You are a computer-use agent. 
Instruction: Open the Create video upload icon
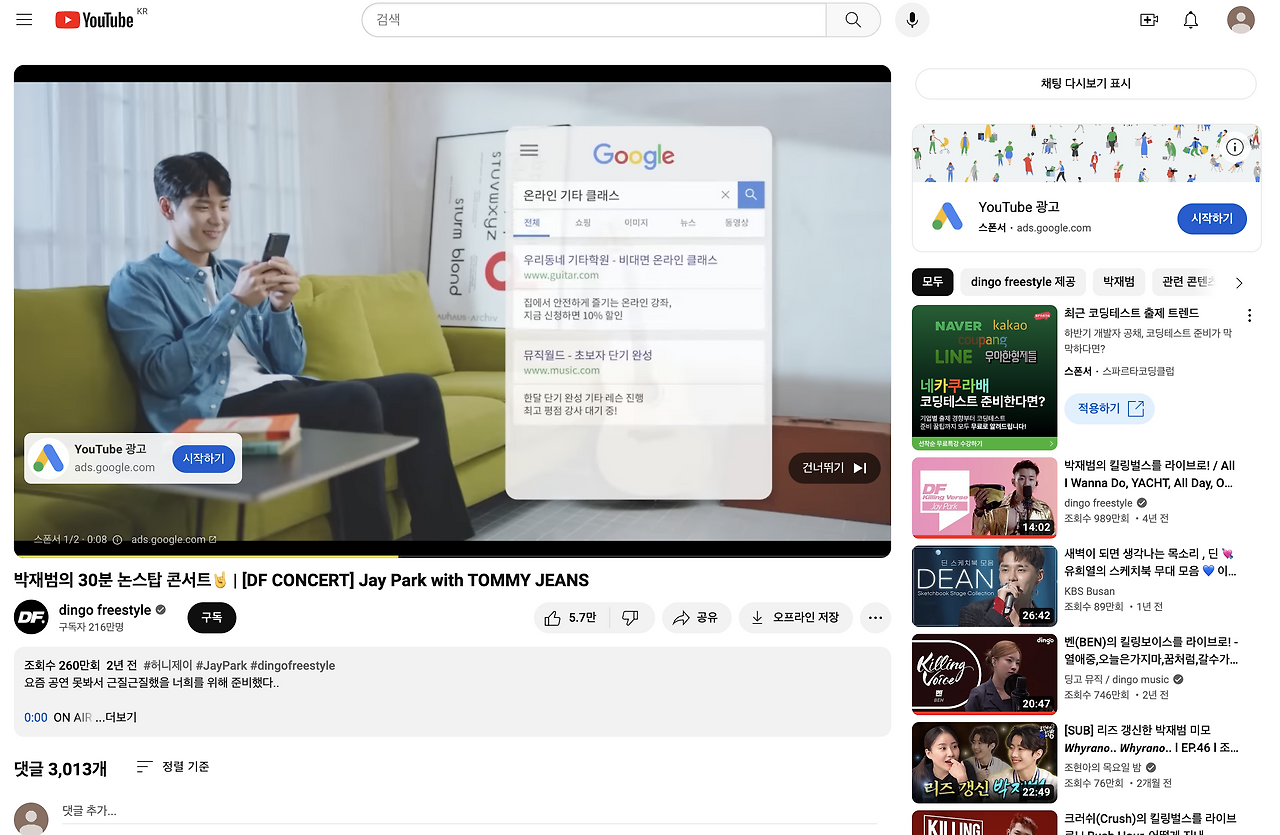[x=1148, y=19]
